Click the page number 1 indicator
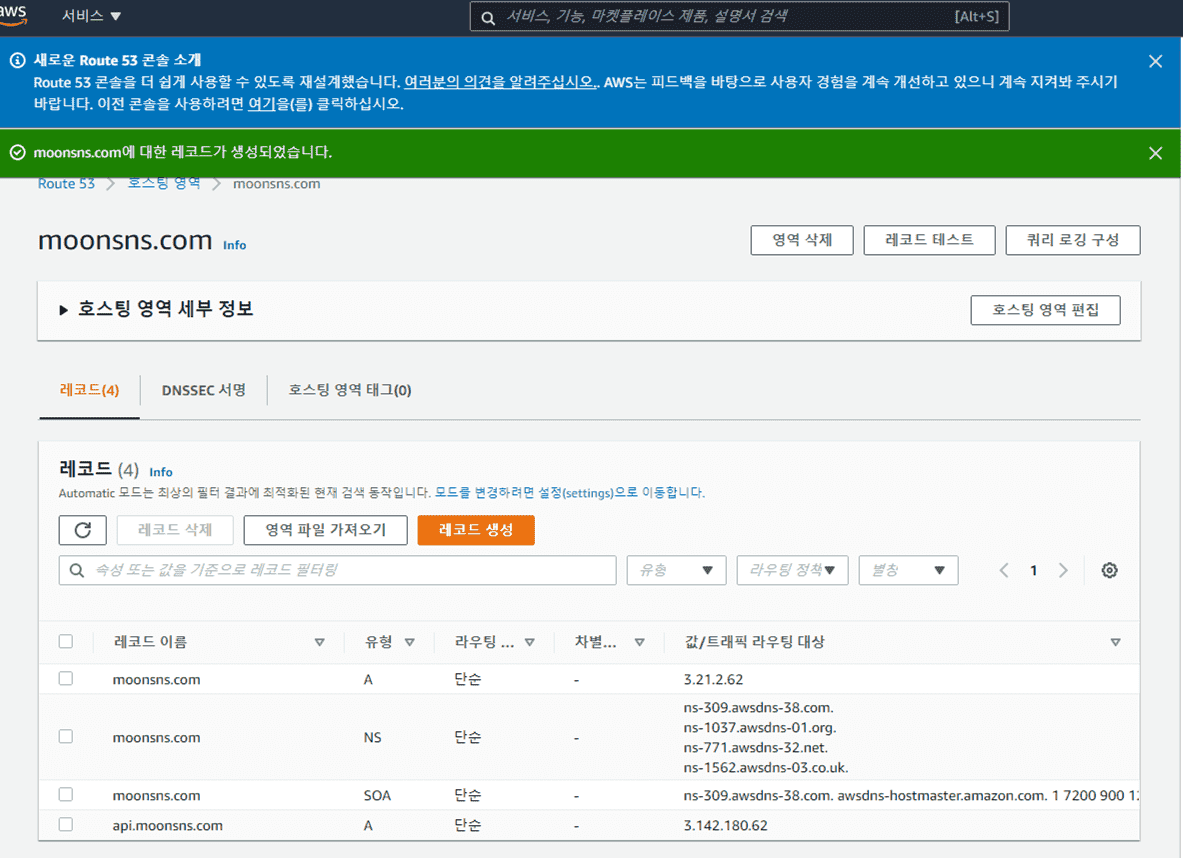The image size is (1183, 858). [x=1034, y=570]
